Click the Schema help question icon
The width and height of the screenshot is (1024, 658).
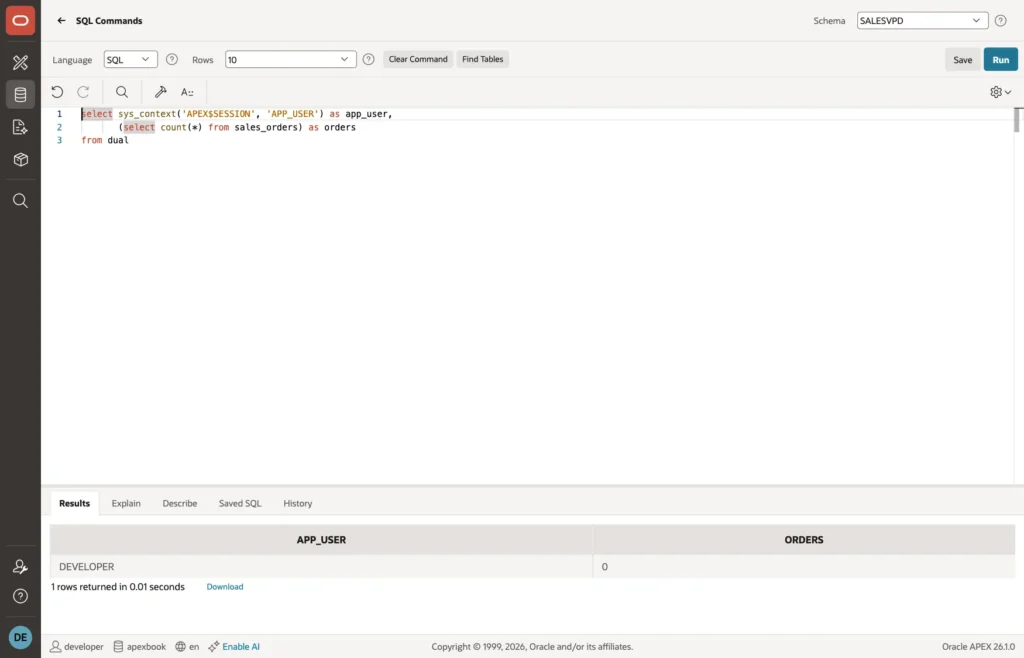(x=1000, y=21)
